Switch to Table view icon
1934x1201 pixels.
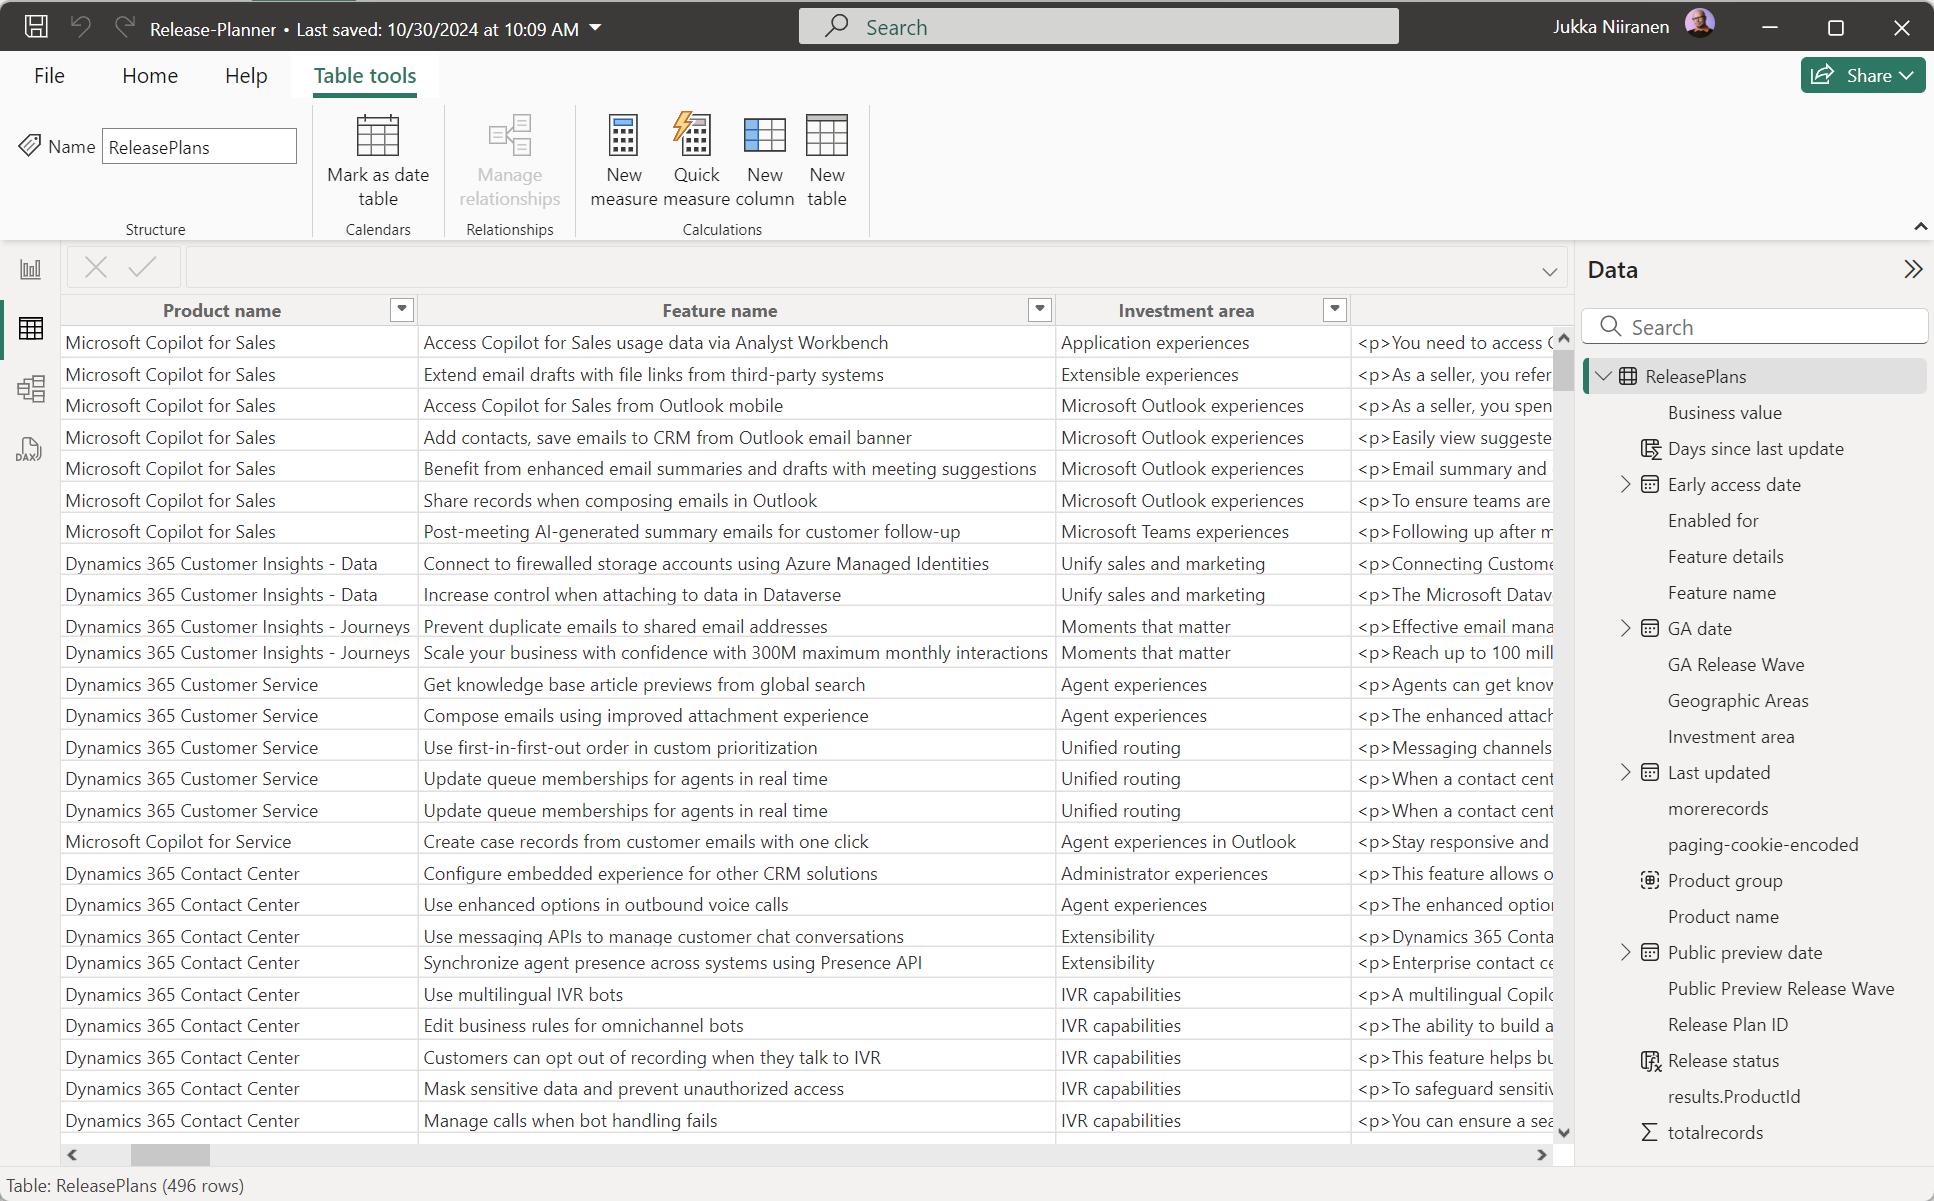pos(31,328)
